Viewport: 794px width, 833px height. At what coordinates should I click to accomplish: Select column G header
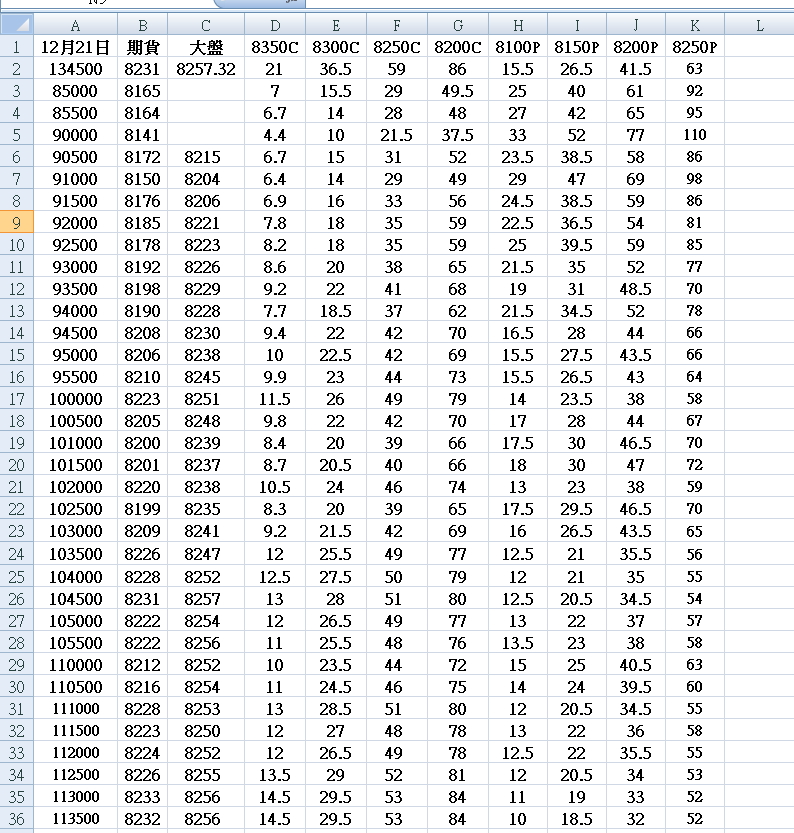[458, 24]
